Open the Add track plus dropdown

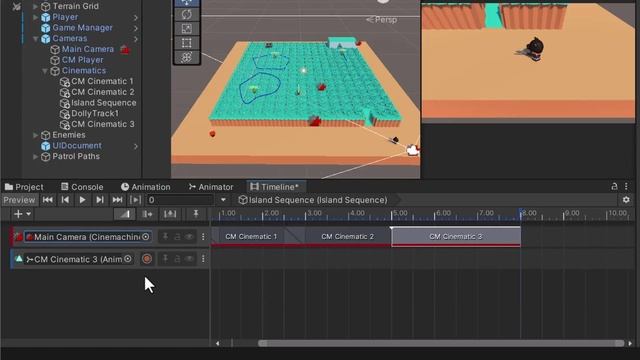22,214
